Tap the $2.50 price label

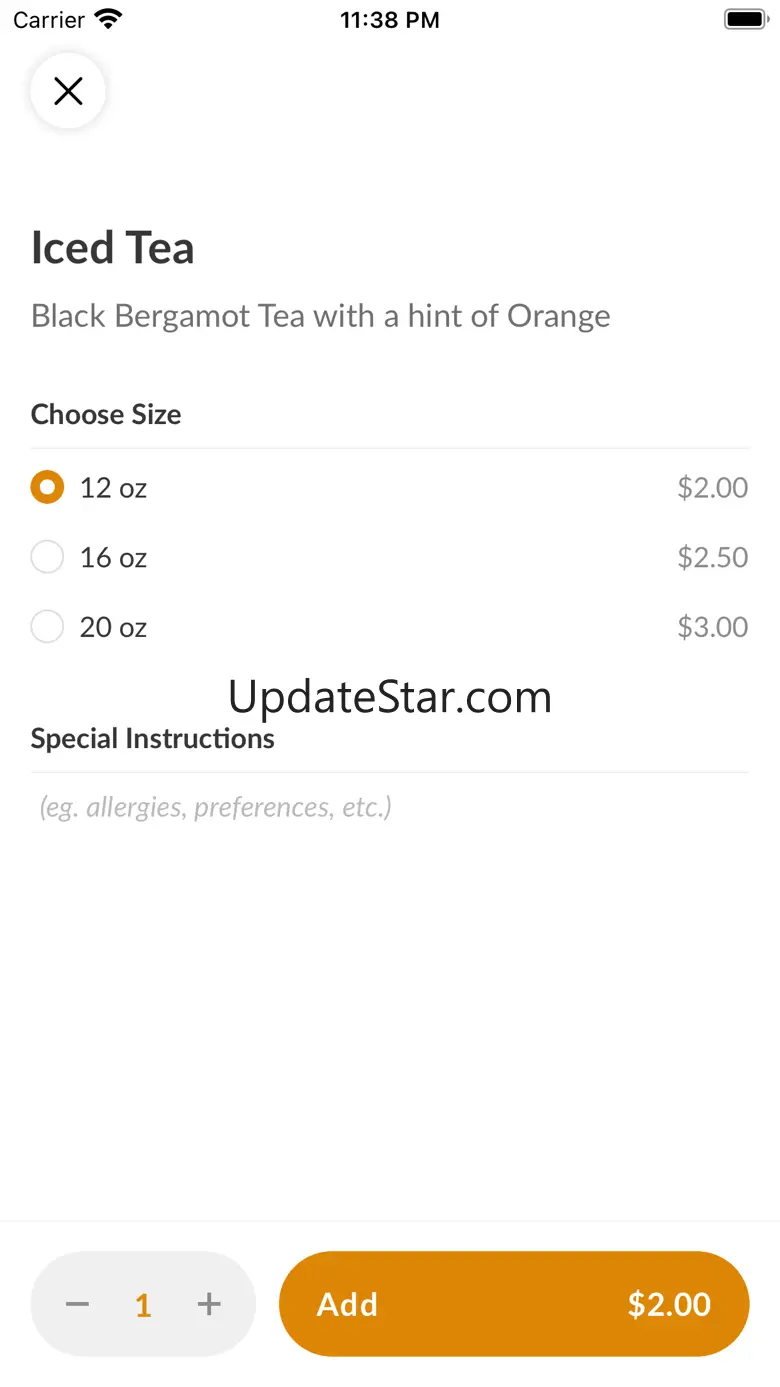(x=712, y=557)
